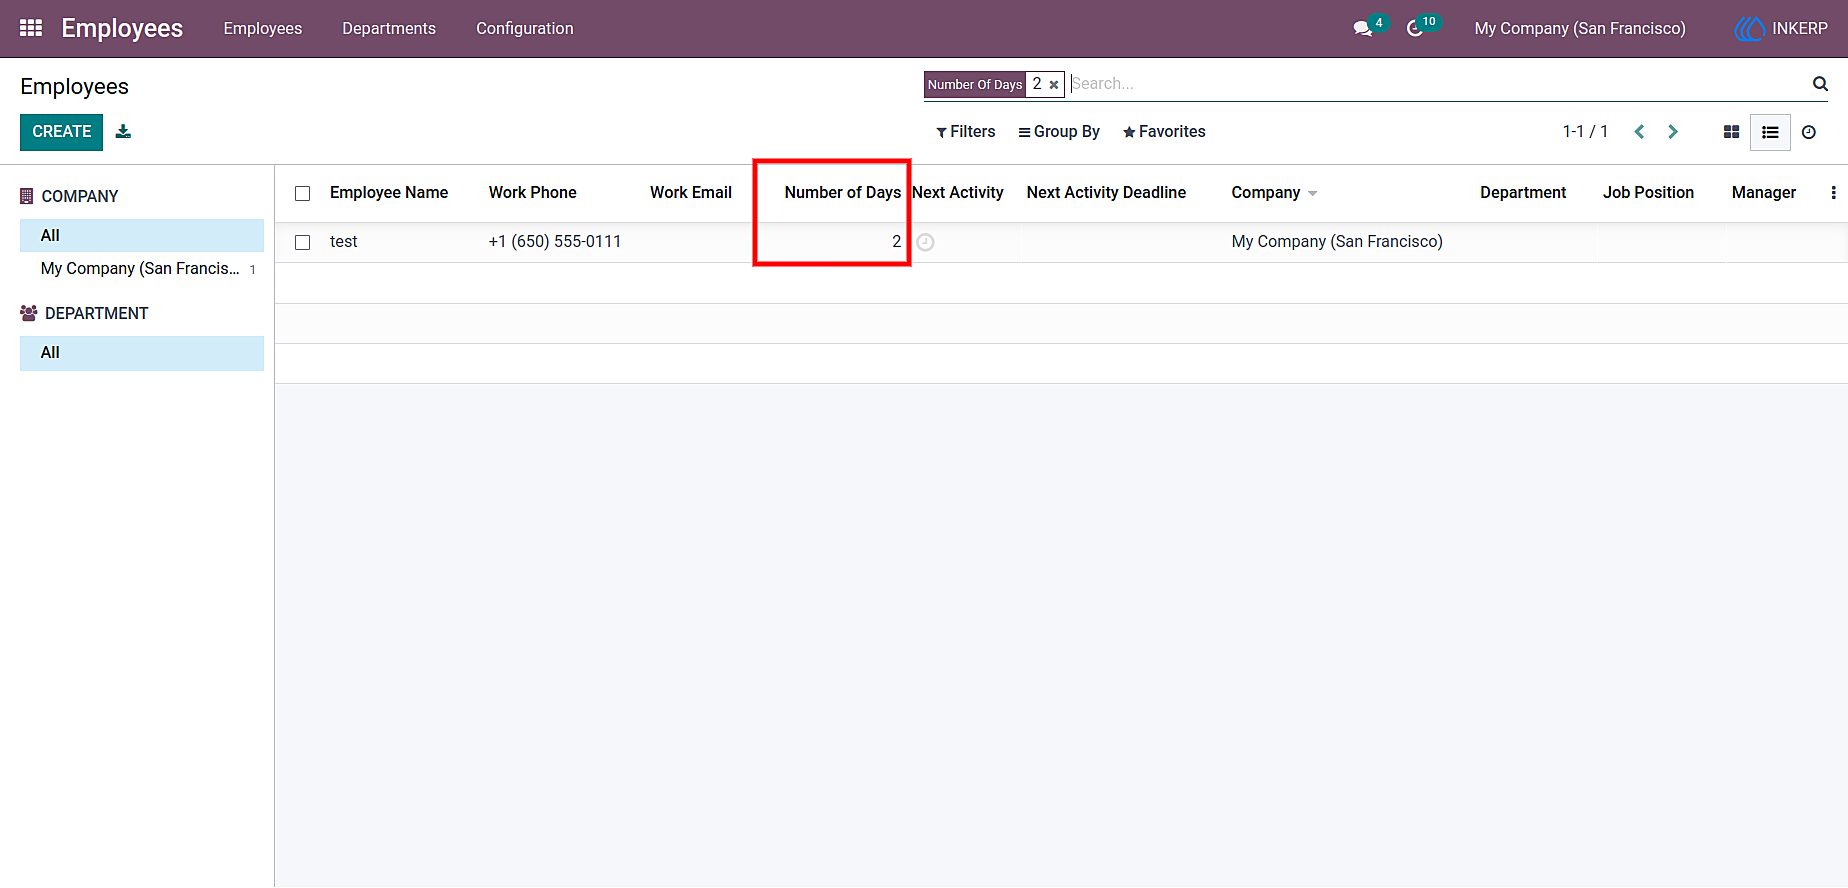This screenshot has width=1848, height=888.
Task: Click the Employees app title
Action: coord(122,28)
